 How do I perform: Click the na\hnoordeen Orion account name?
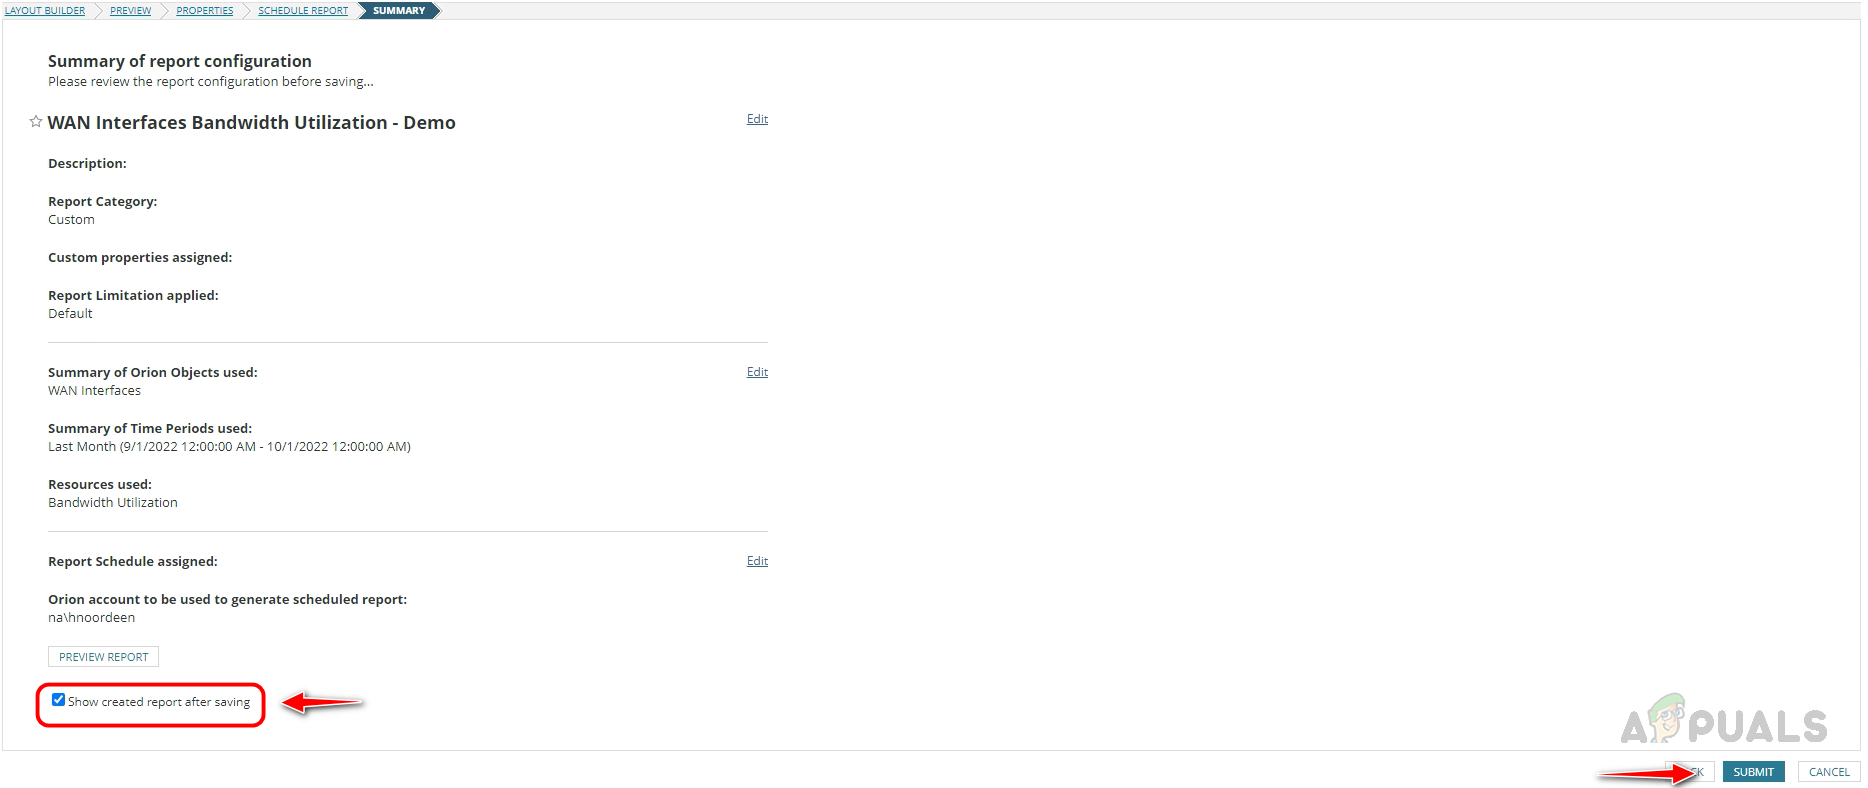click(91, 618)
